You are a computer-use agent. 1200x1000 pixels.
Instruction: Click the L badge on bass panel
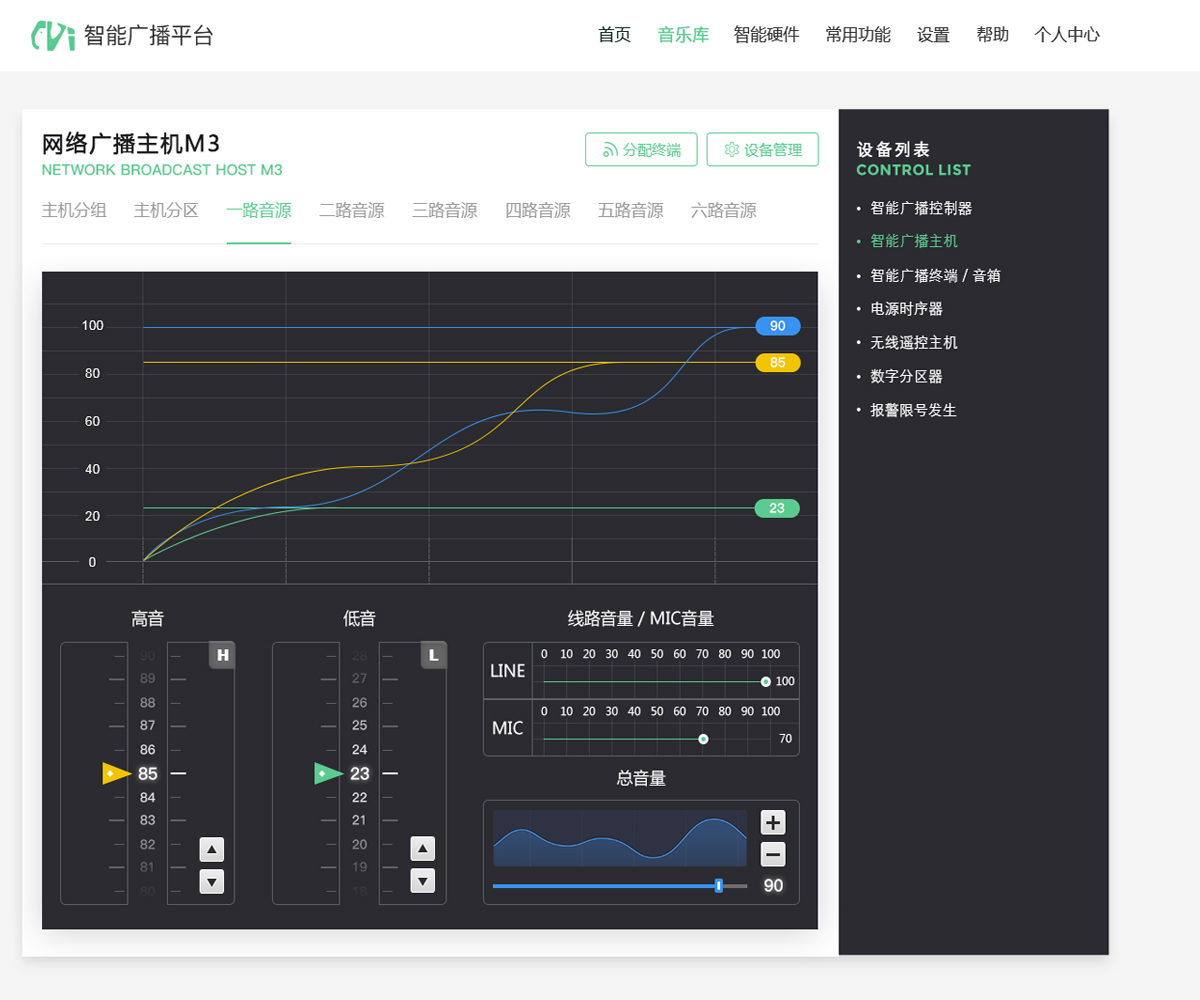pyautogui.click(x=433, y=656)
